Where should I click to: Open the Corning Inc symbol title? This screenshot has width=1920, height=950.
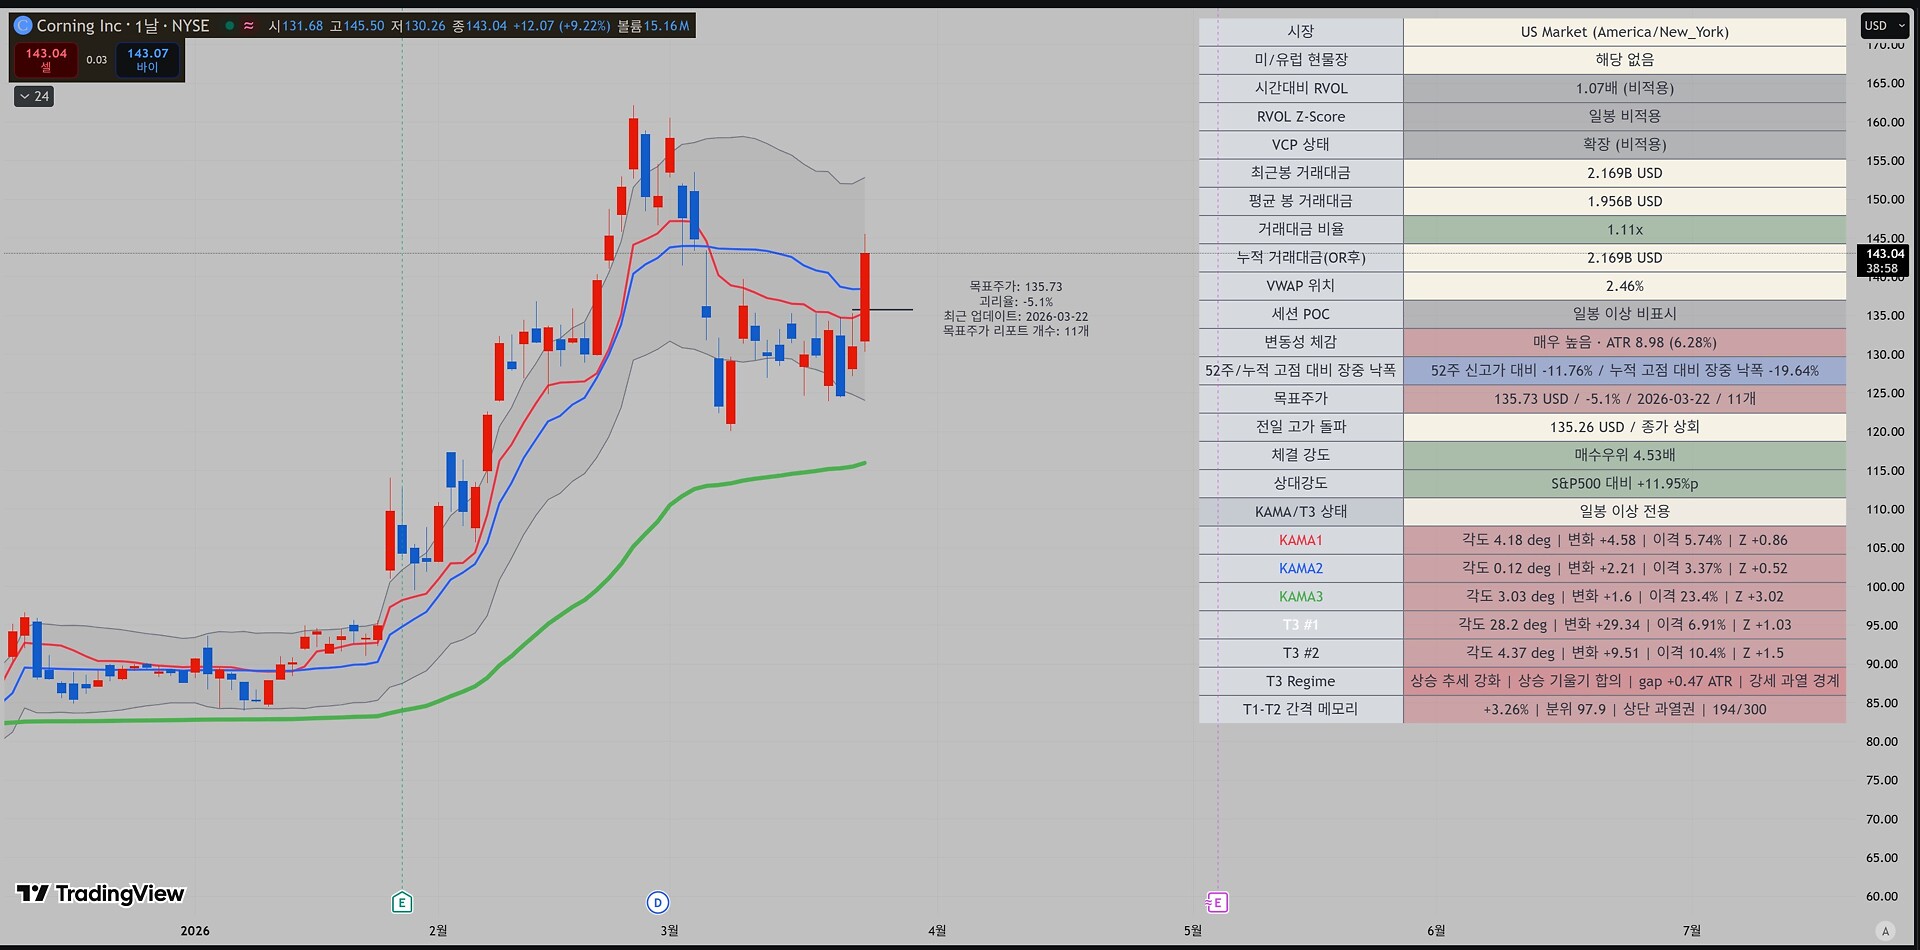[x=123, y=26]
